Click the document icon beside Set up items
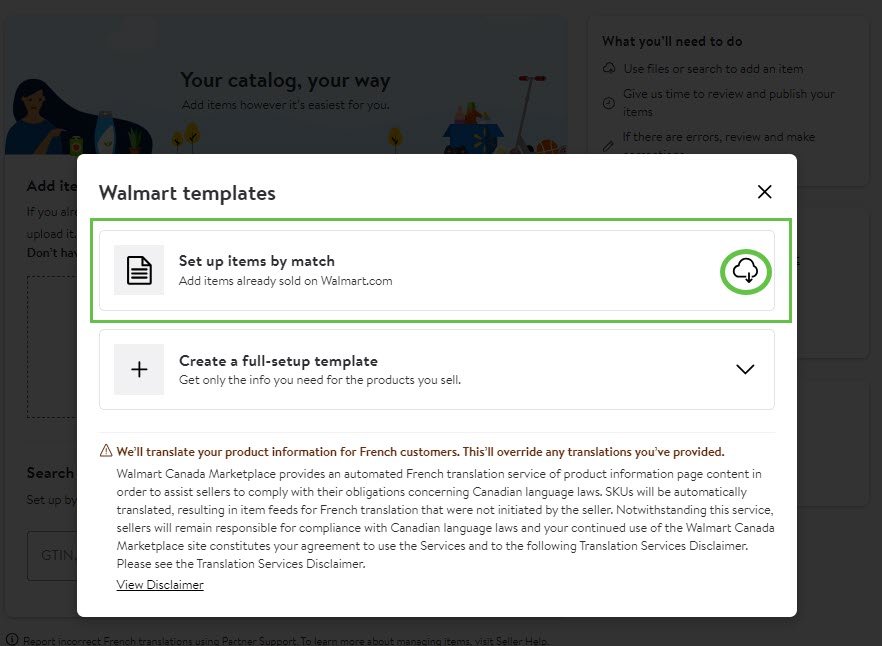The image size is (882, 646). pos(139,270)
